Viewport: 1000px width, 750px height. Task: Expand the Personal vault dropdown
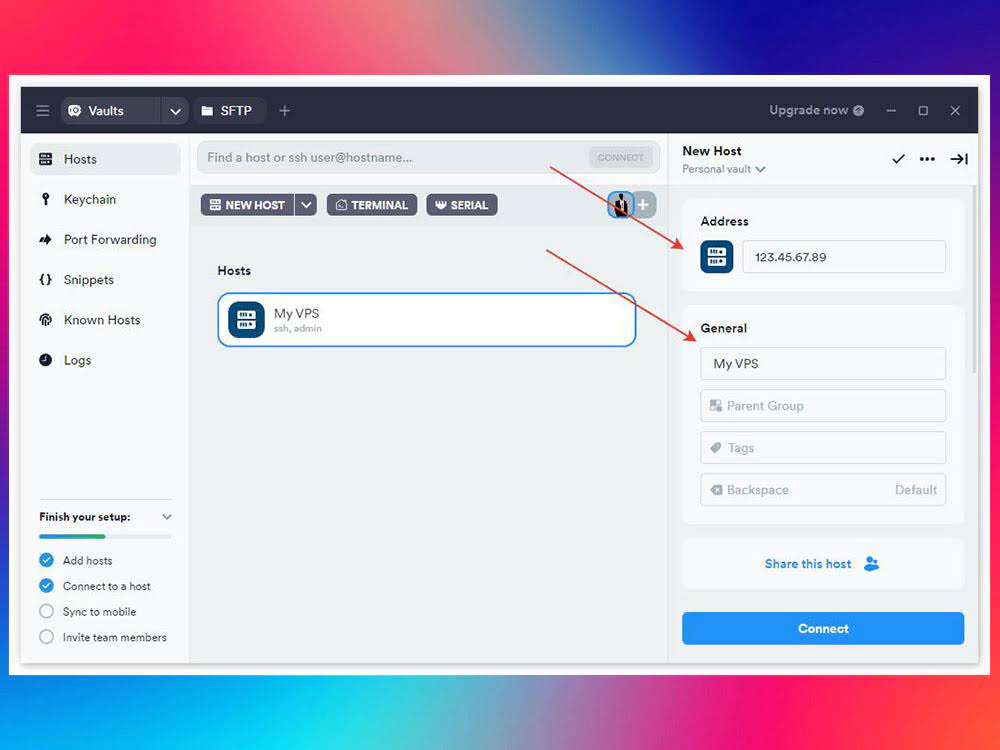click(723, 169)
